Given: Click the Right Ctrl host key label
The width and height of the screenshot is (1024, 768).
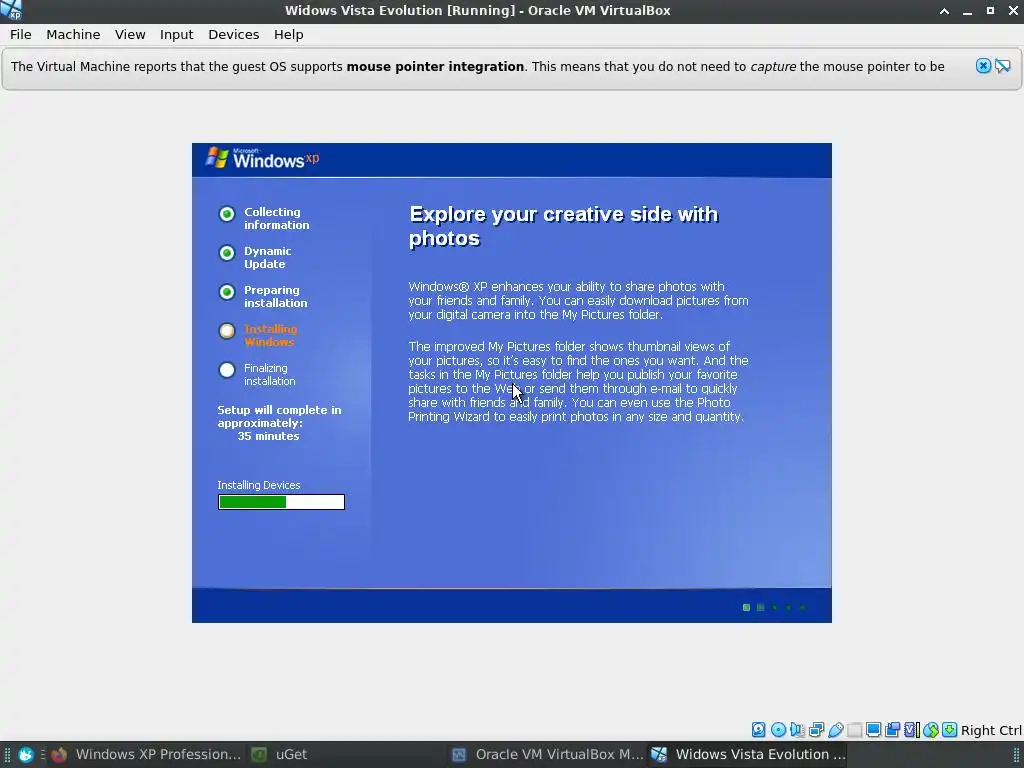Looking at the screenshot, I should (x=991, y=730).
